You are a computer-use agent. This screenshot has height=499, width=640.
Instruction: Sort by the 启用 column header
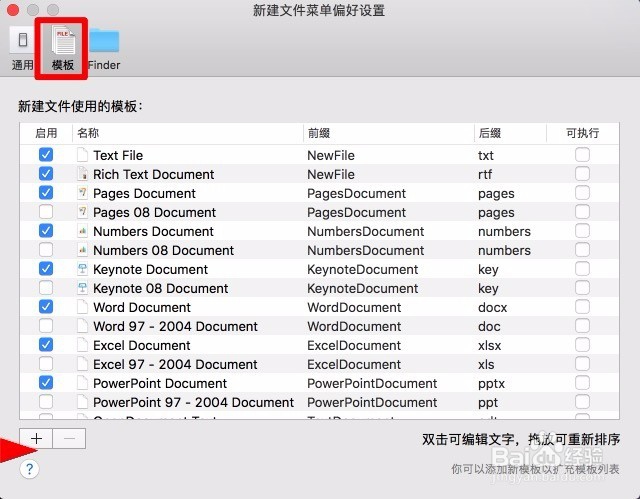coord(46,133)
